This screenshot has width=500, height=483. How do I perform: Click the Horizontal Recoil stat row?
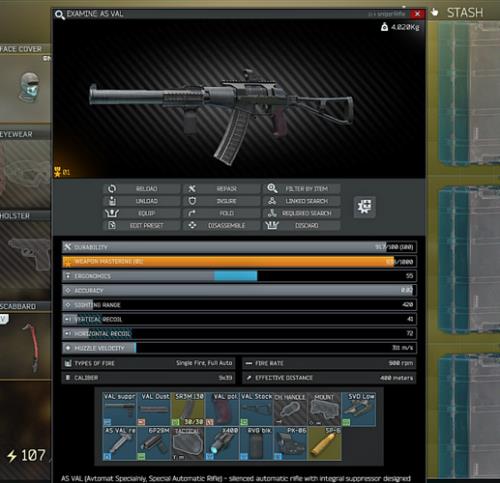point(239,333)
